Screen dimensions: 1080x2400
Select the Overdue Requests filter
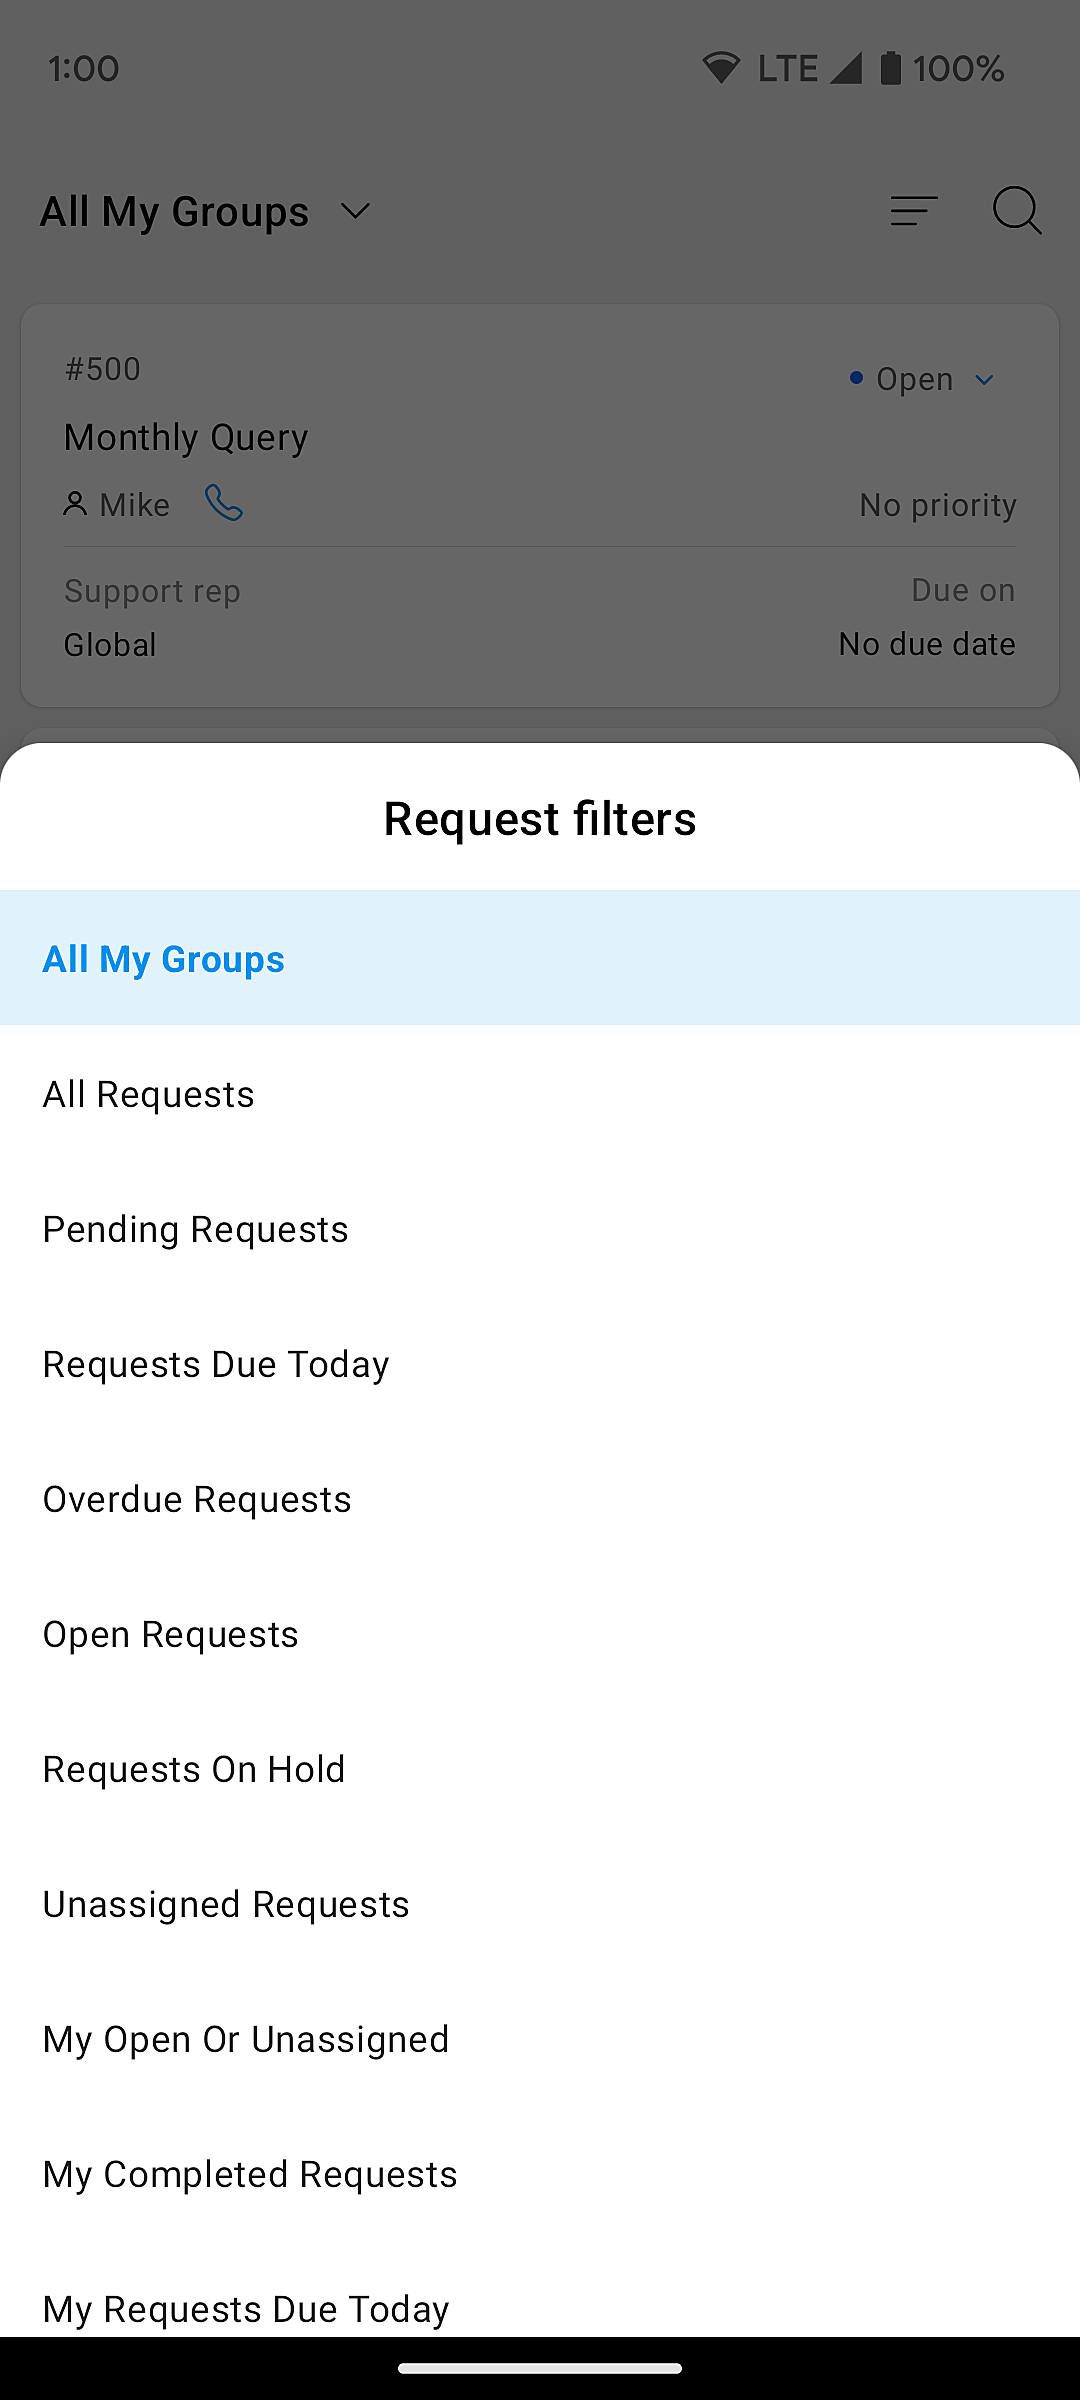tap(197, 1499)
